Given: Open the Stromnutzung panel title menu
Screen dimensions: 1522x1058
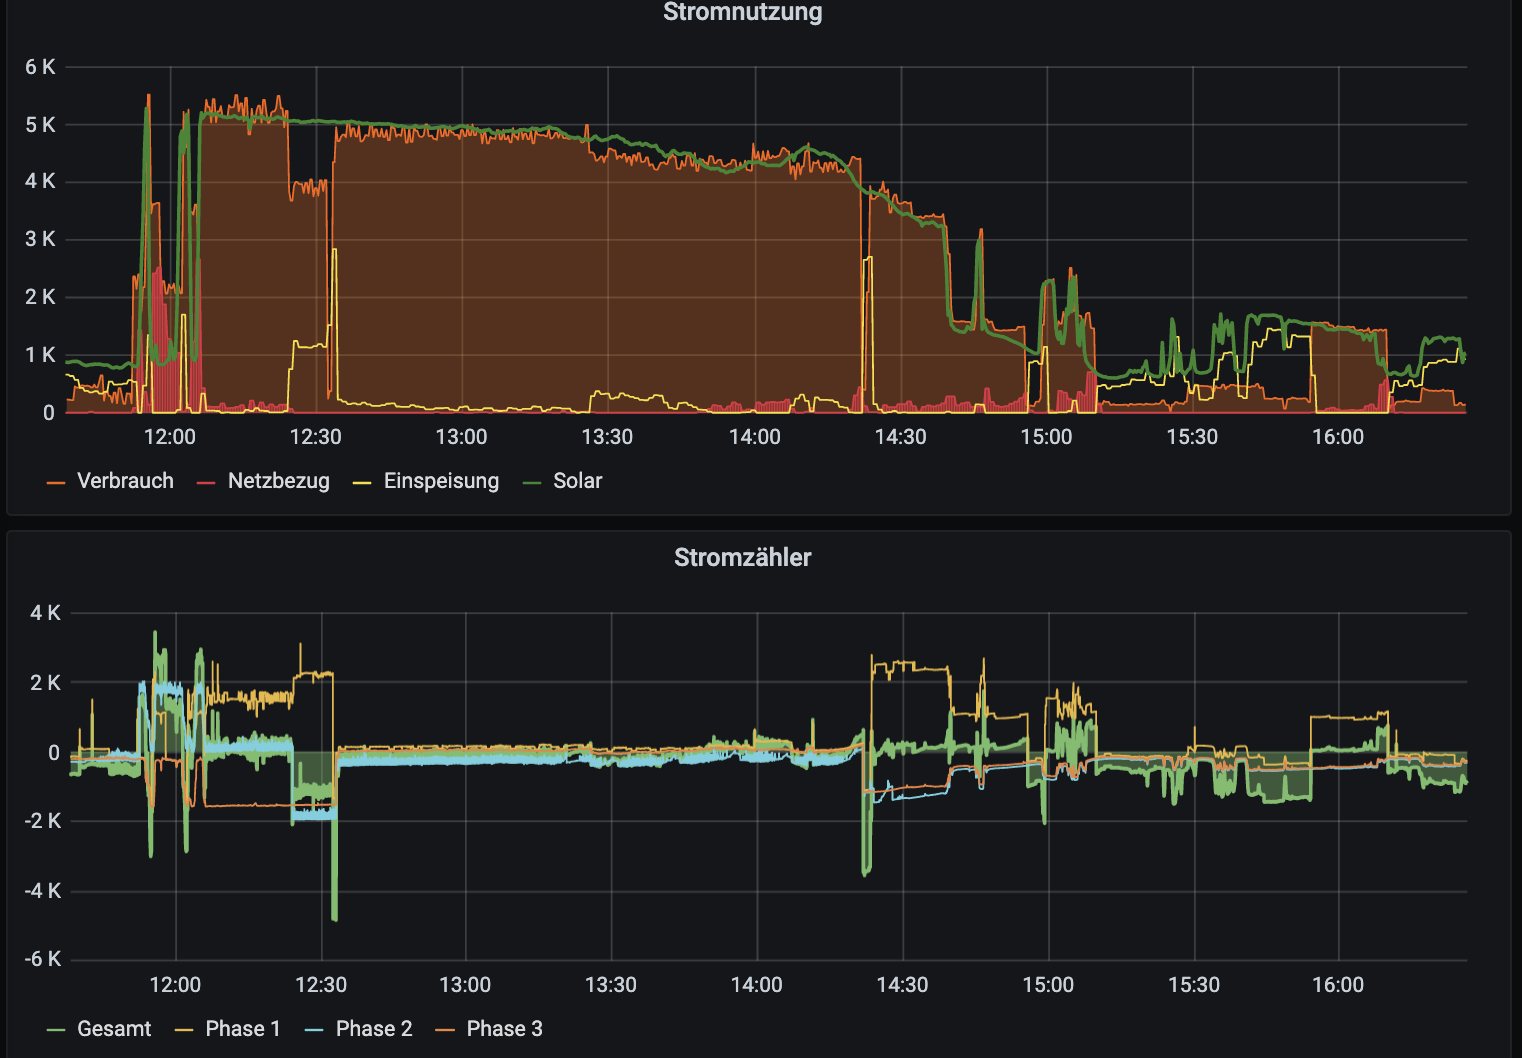Looking at the screenshot, I should (x=742, y=12).
